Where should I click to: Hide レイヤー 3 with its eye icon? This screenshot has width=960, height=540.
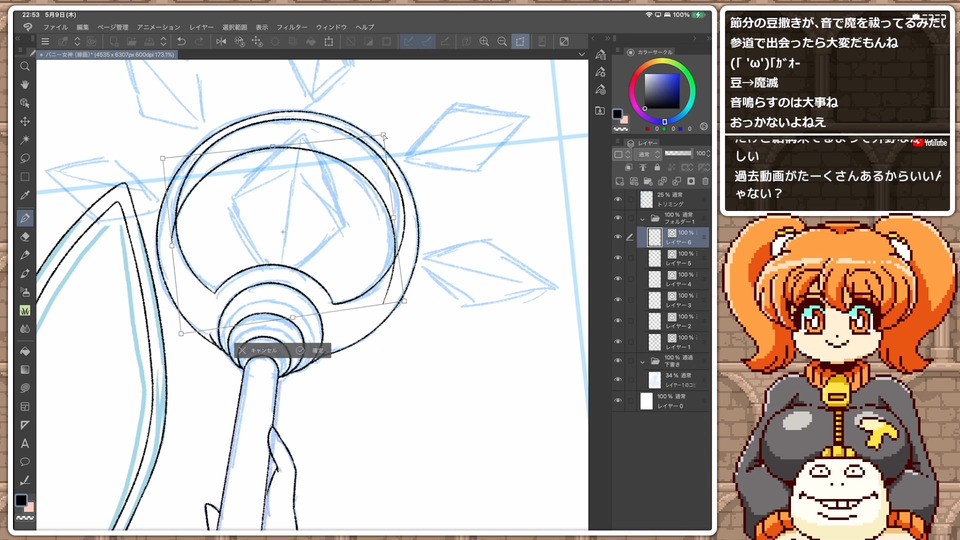[618, 299]
